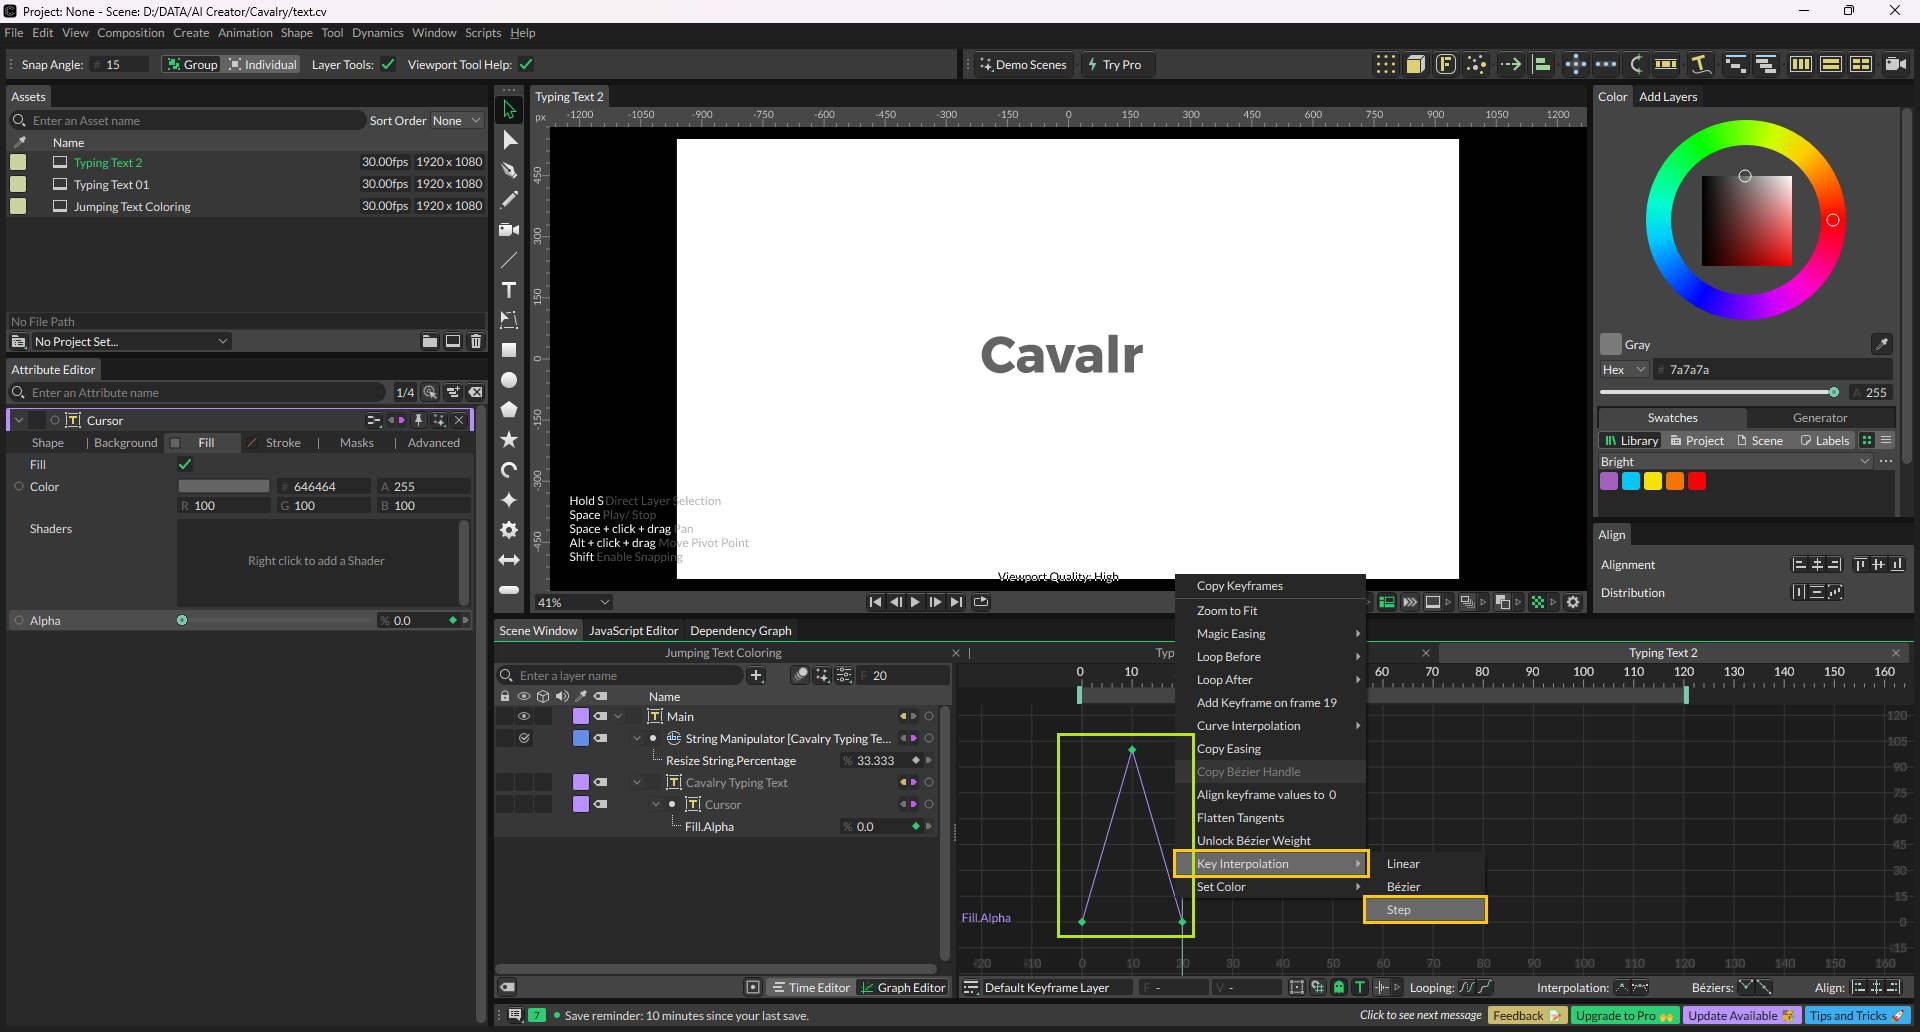The image size is (1920, 1032).
Task: Choose the Star shape tool
Action: tap(509, 440)
